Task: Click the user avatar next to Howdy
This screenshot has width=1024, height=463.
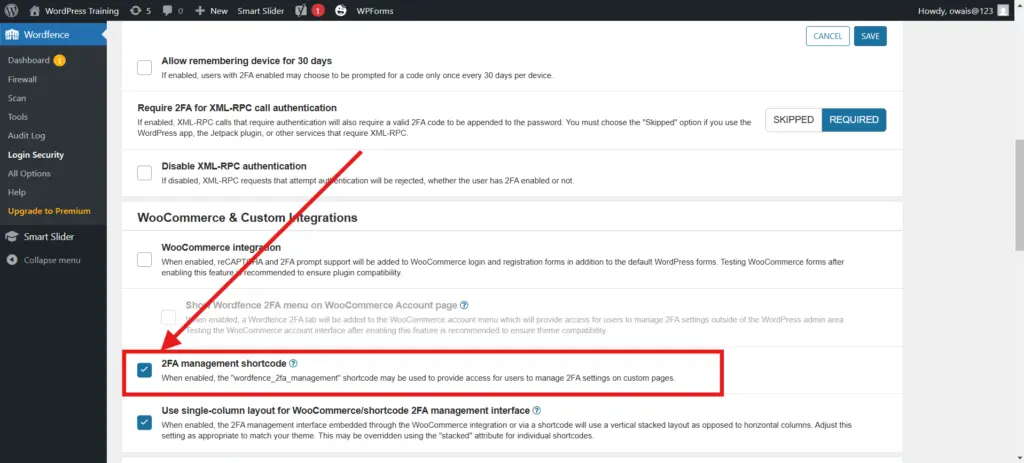Action: [1003, 10]
